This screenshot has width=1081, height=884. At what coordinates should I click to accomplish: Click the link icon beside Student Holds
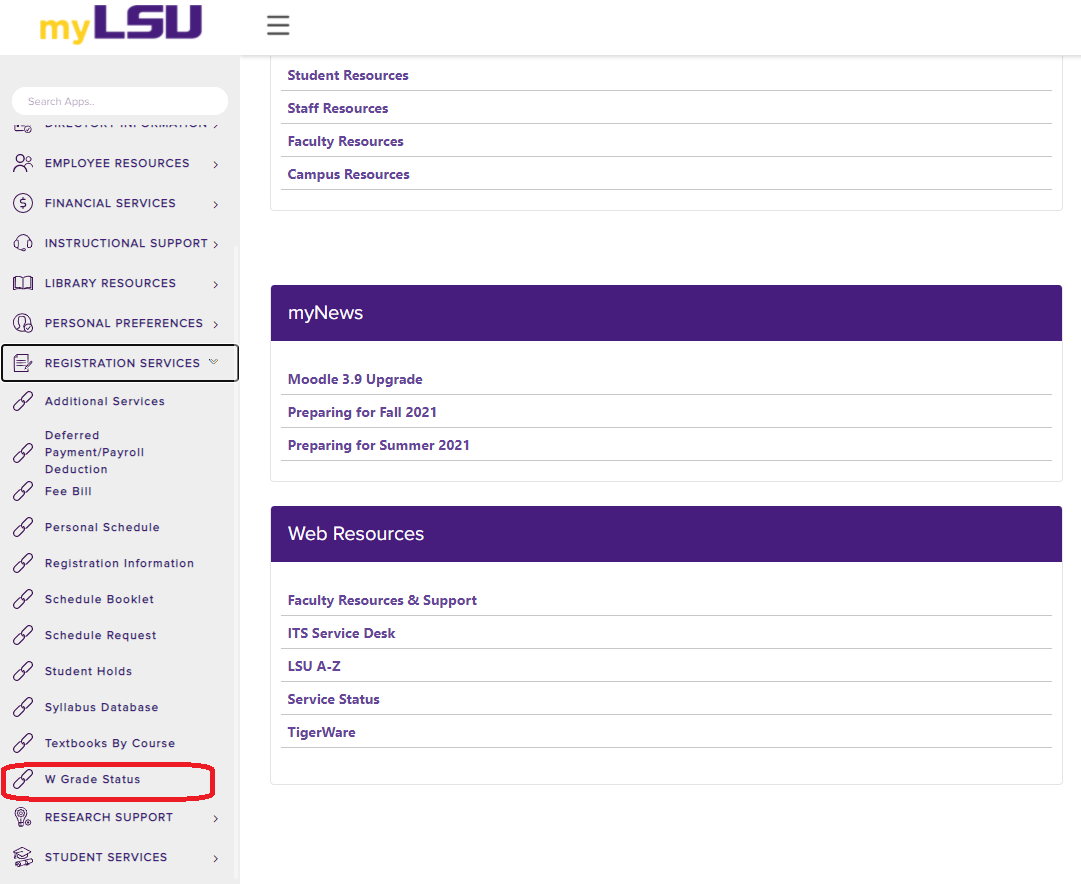[23, 671]
